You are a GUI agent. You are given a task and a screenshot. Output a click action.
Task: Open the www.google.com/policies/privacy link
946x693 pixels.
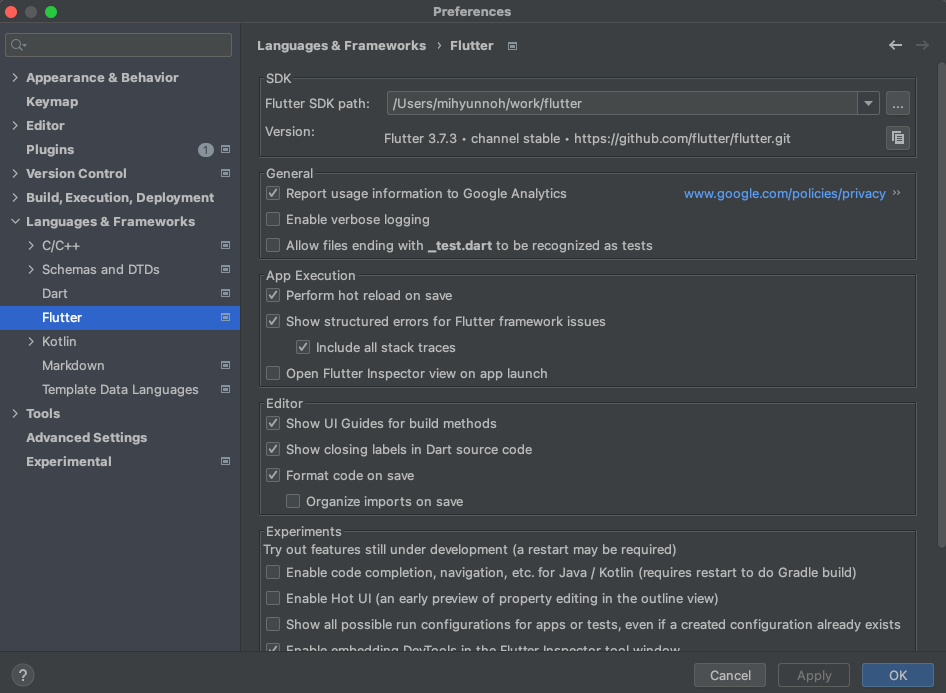(784, 194)
